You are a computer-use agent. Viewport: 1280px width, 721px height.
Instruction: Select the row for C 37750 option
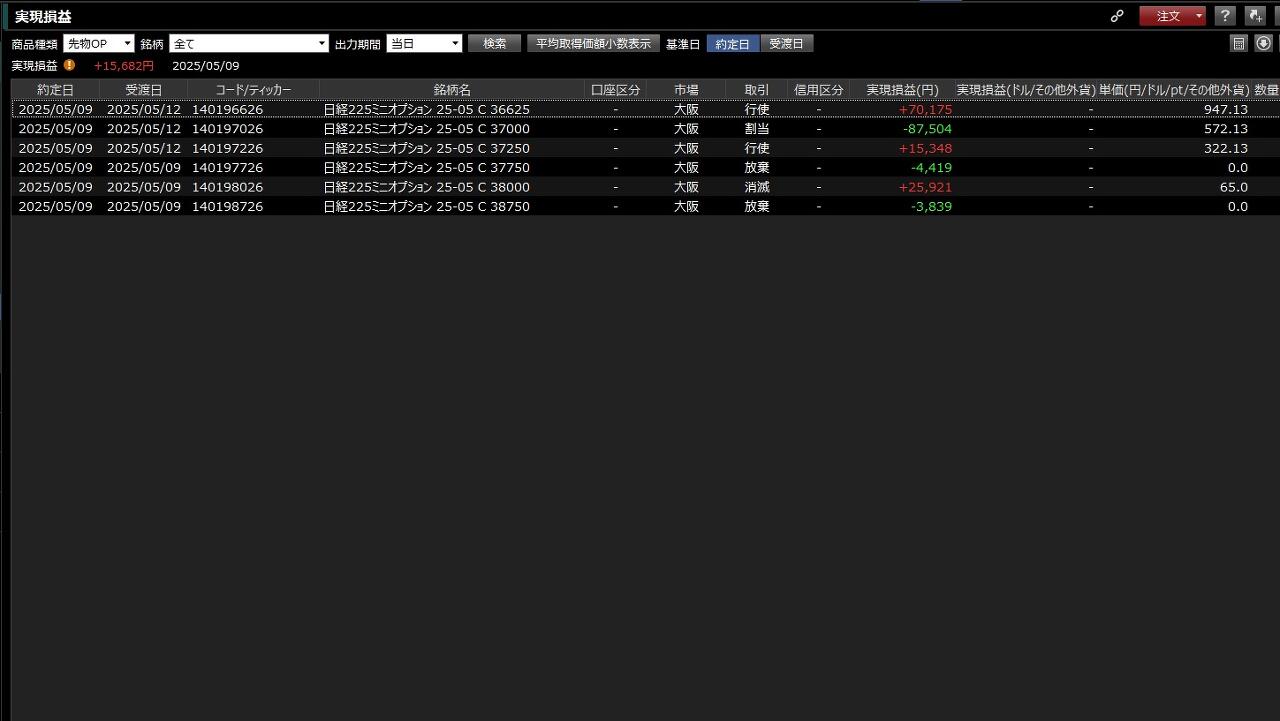(x=646, y=168)
